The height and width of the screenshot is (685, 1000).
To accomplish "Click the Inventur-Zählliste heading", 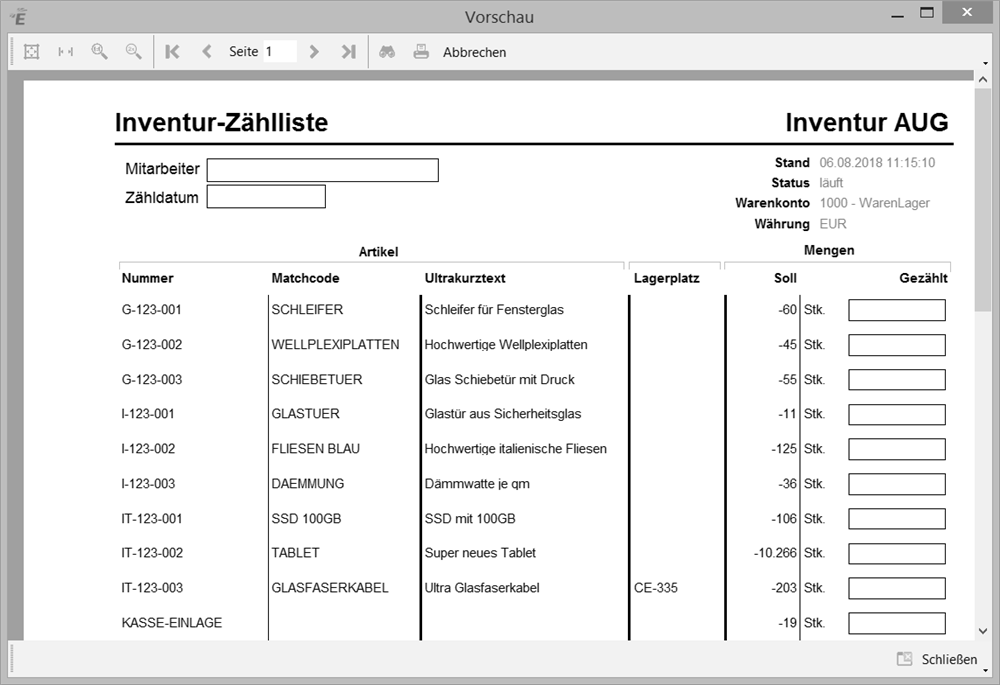I will [x=221, y=122].
